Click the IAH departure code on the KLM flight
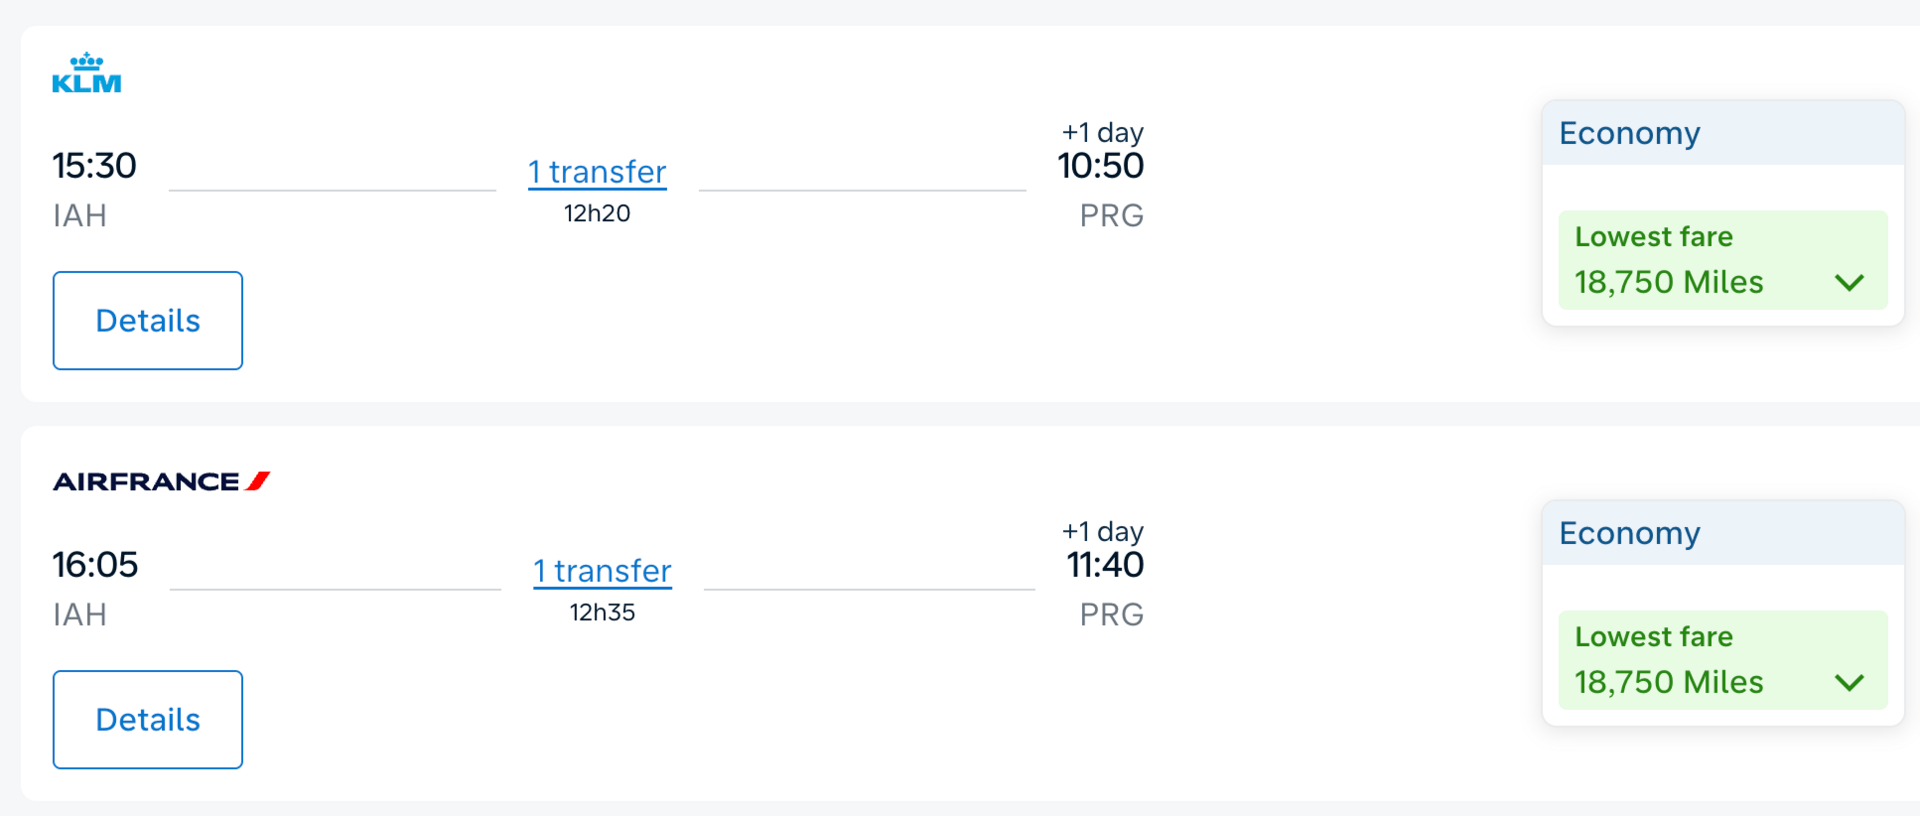 79,214
